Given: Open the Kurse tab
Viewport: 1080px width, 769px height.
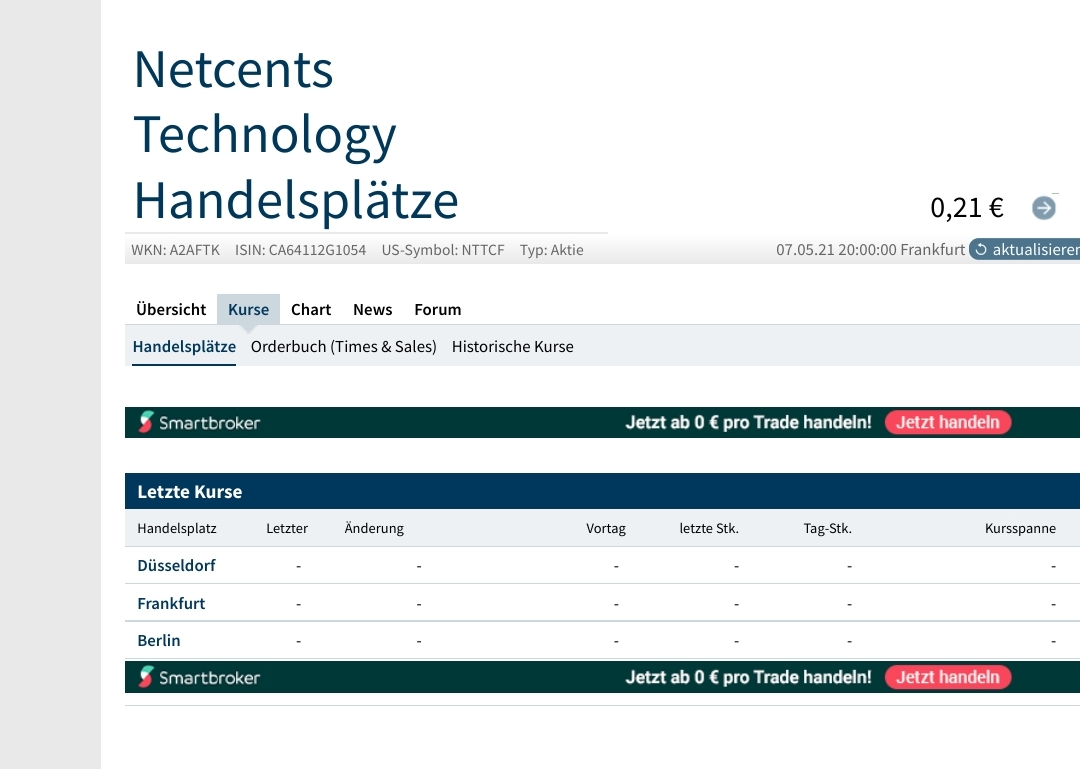Looking at the screenshot, I should (248, 309).
